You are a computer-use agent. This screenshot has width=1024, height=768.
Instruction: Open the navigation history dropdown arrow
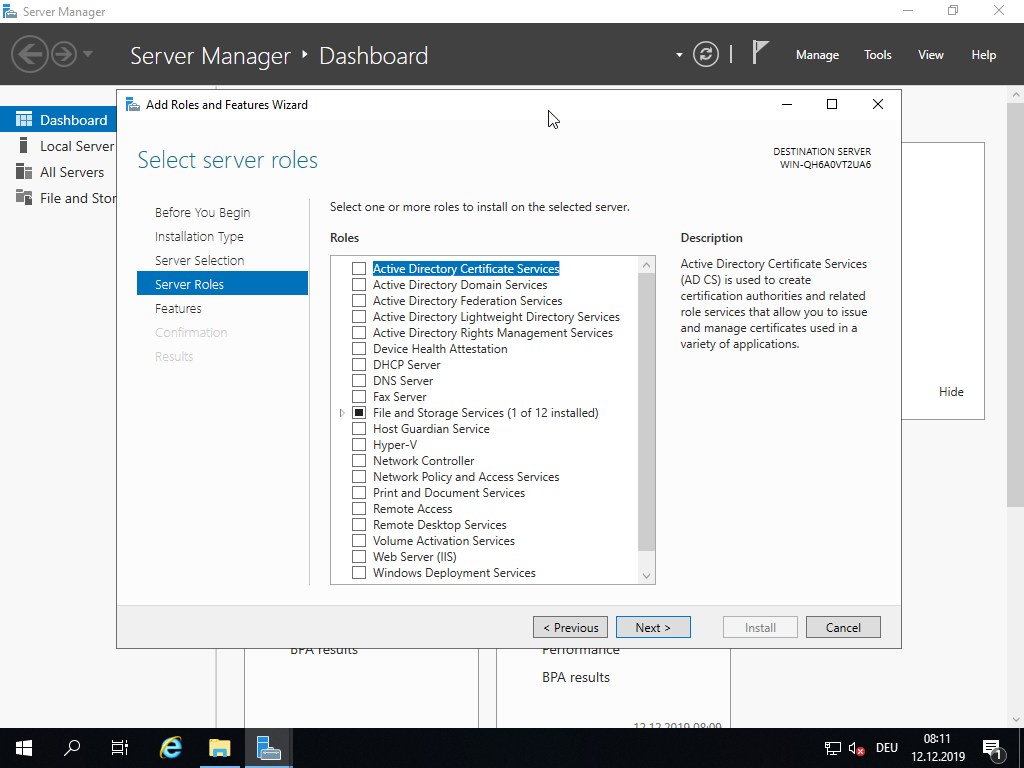[88, 54]
